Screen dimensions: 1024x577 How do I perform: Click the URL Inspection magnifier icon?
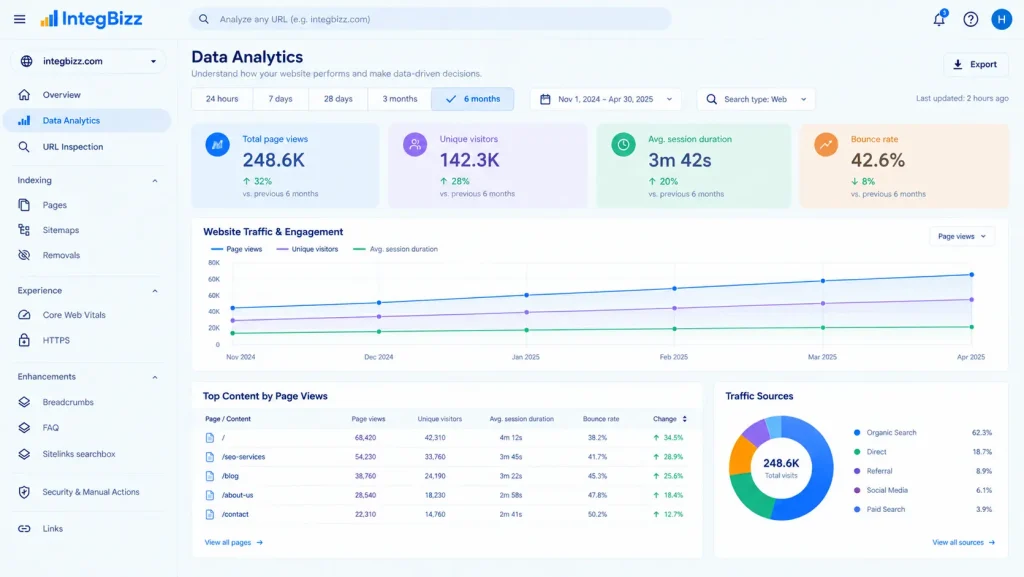pos(24,147)
